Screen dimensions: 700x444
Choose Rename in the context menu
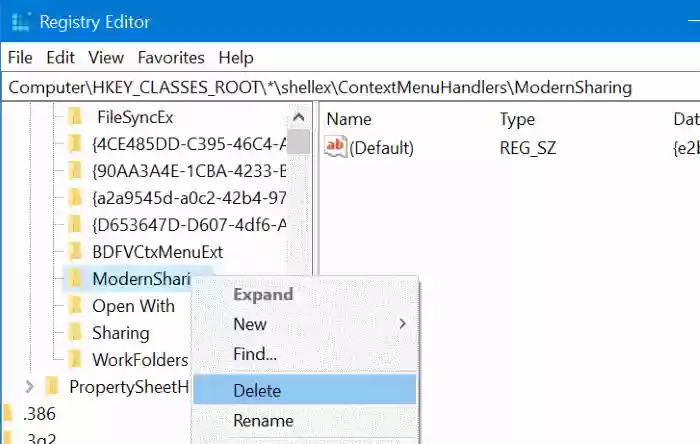(x=305, y=420)
